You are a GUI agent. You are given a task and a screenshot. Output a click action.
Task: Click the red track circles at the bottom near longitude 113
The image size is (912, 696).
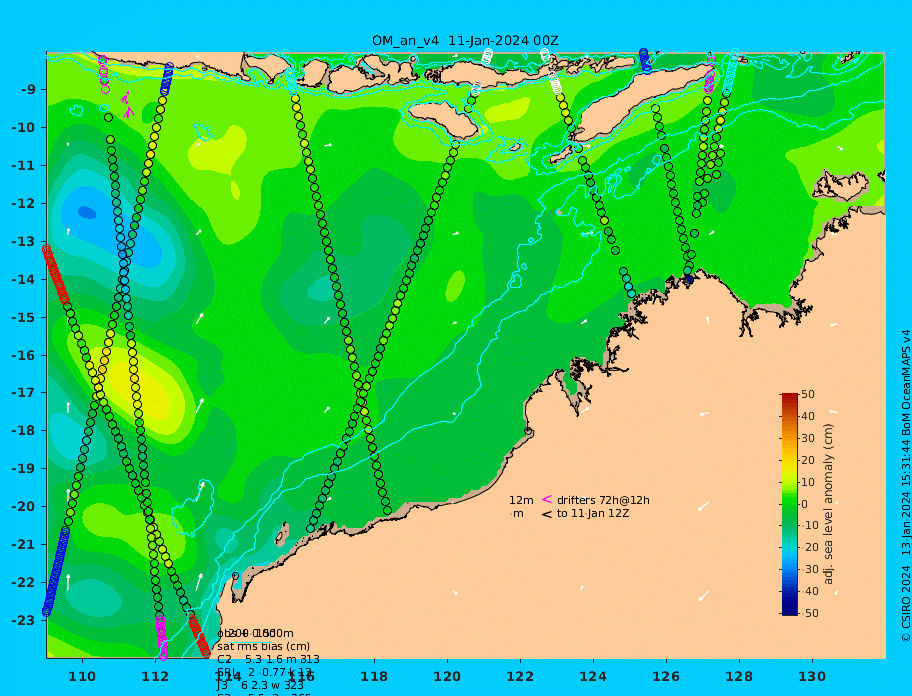pos(200,637)
